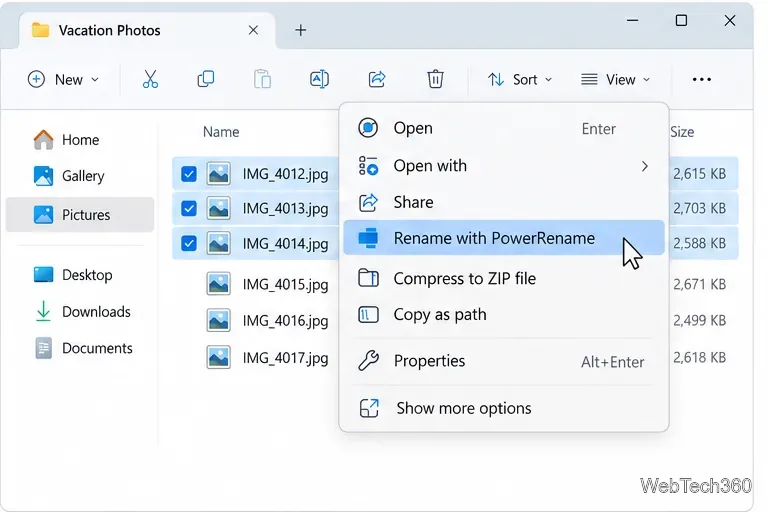Add a new tab with plus button
The image size is (768, 512).
301,30
